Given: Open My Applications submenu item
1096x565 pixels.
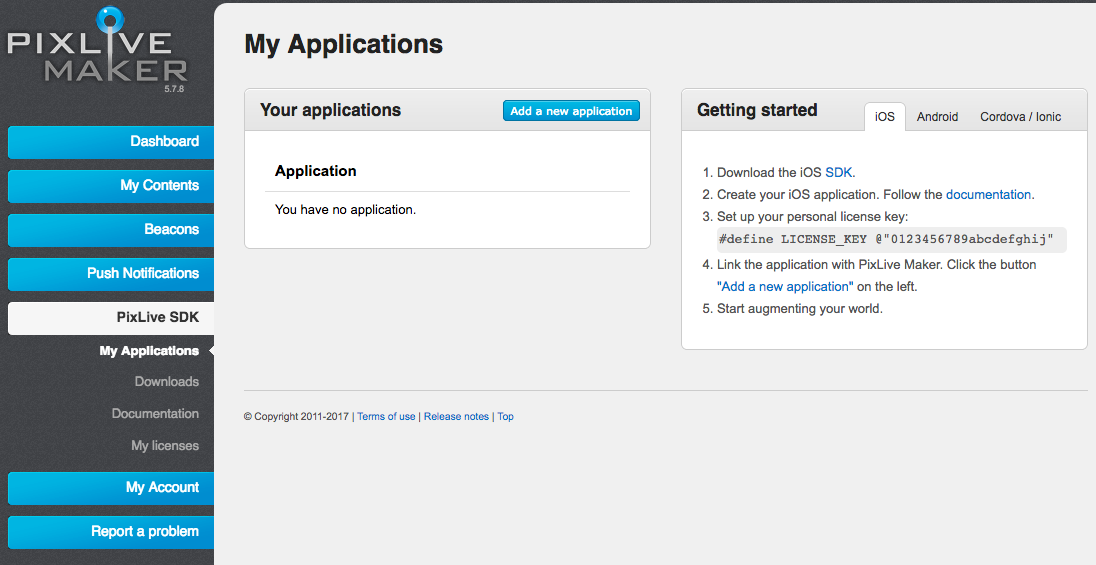Looking at the screenshot, I should [149, 351].
